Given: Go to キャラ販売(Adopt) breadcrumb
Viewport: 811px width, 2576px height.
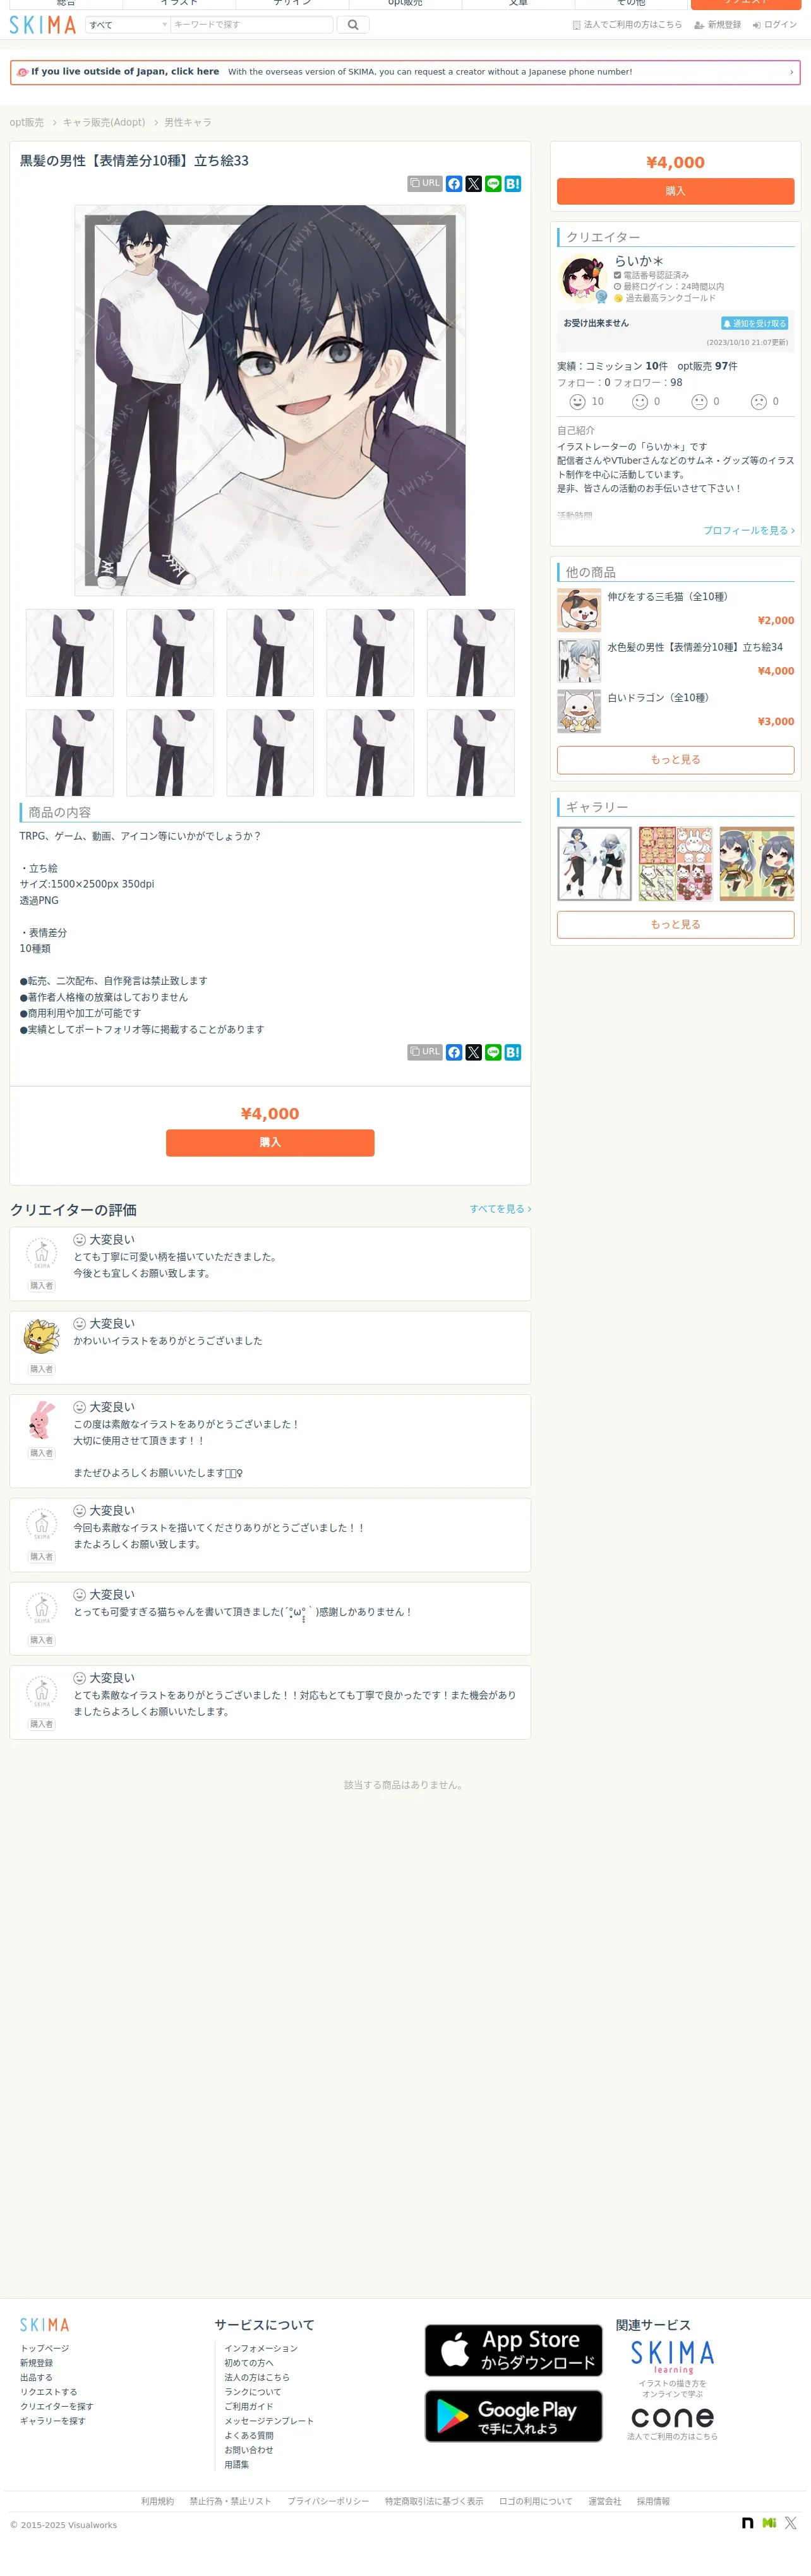Looking at the screenshot, I should point(104,122).
